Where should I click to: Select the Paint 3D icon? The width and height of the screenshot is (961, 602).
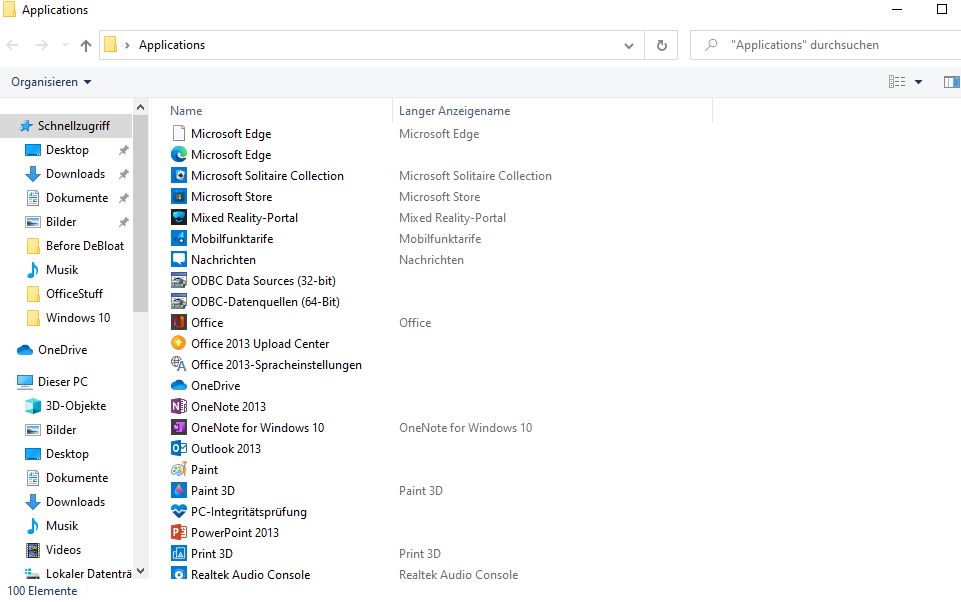point(178,490)
